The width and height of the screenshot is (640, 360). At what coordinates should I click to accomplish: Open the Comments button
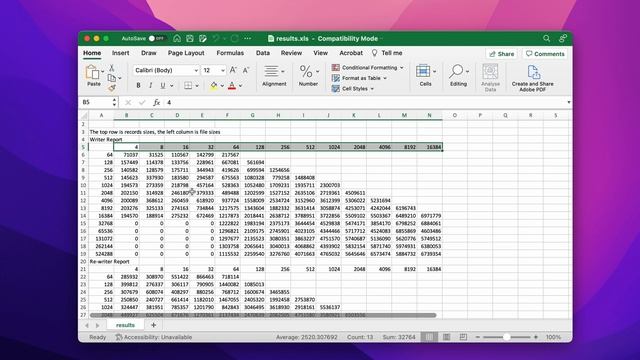[545, 54]
